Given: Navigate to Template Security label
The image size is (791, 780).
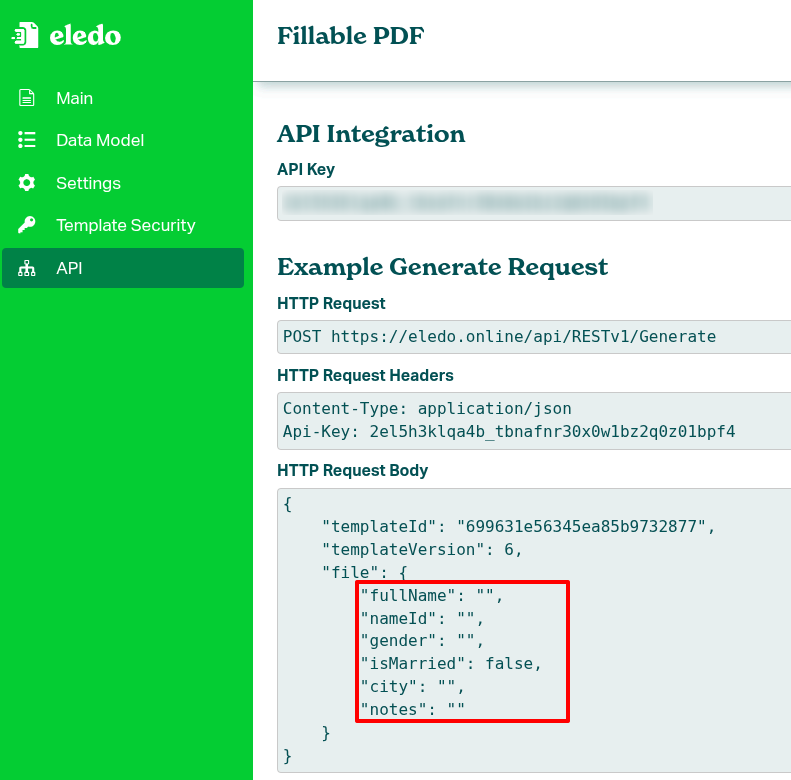Looking at the screenshot, I should tap(125, 225).
